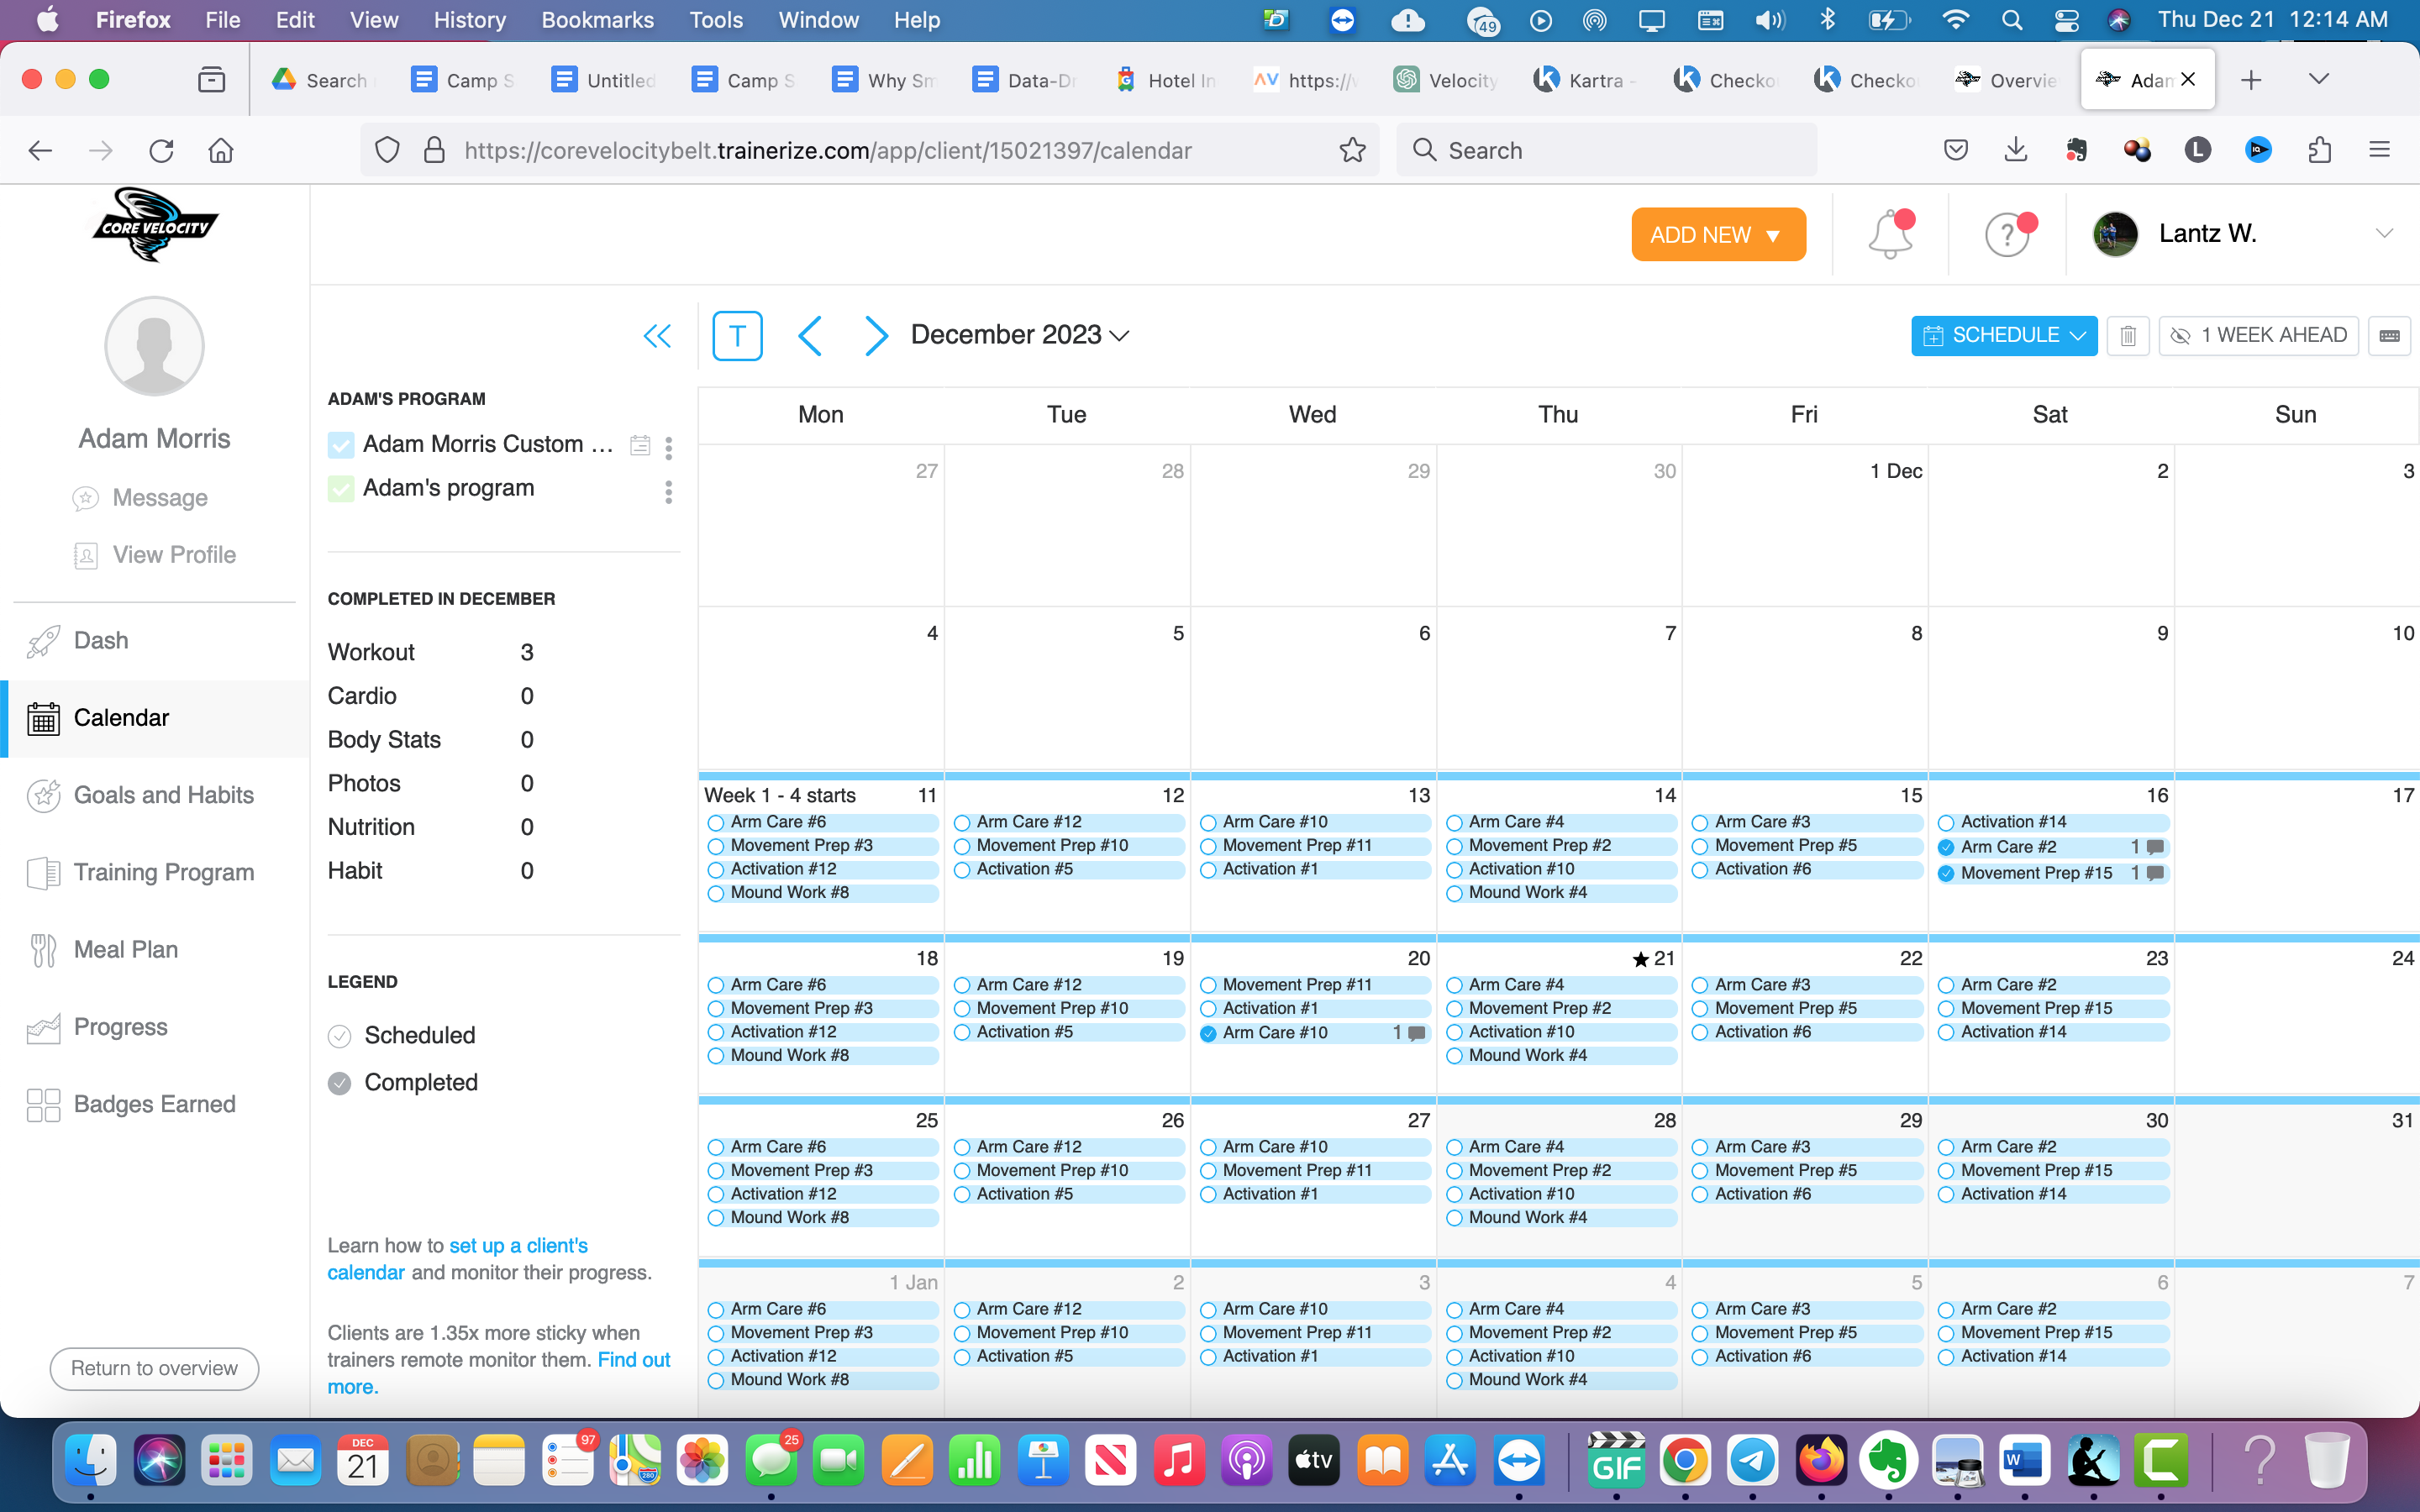
Task: Go to next month arrow
Action: [875, 336]
